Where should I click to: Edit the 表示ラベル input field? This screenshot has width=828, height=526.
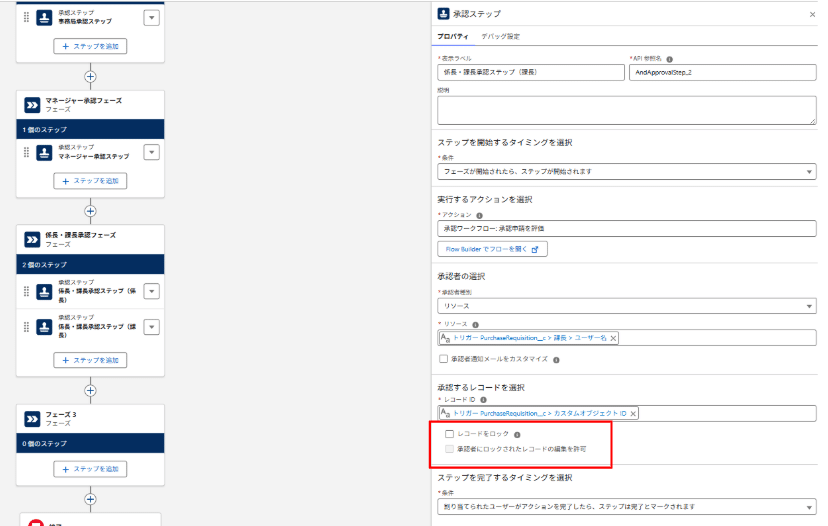point(531,72)
